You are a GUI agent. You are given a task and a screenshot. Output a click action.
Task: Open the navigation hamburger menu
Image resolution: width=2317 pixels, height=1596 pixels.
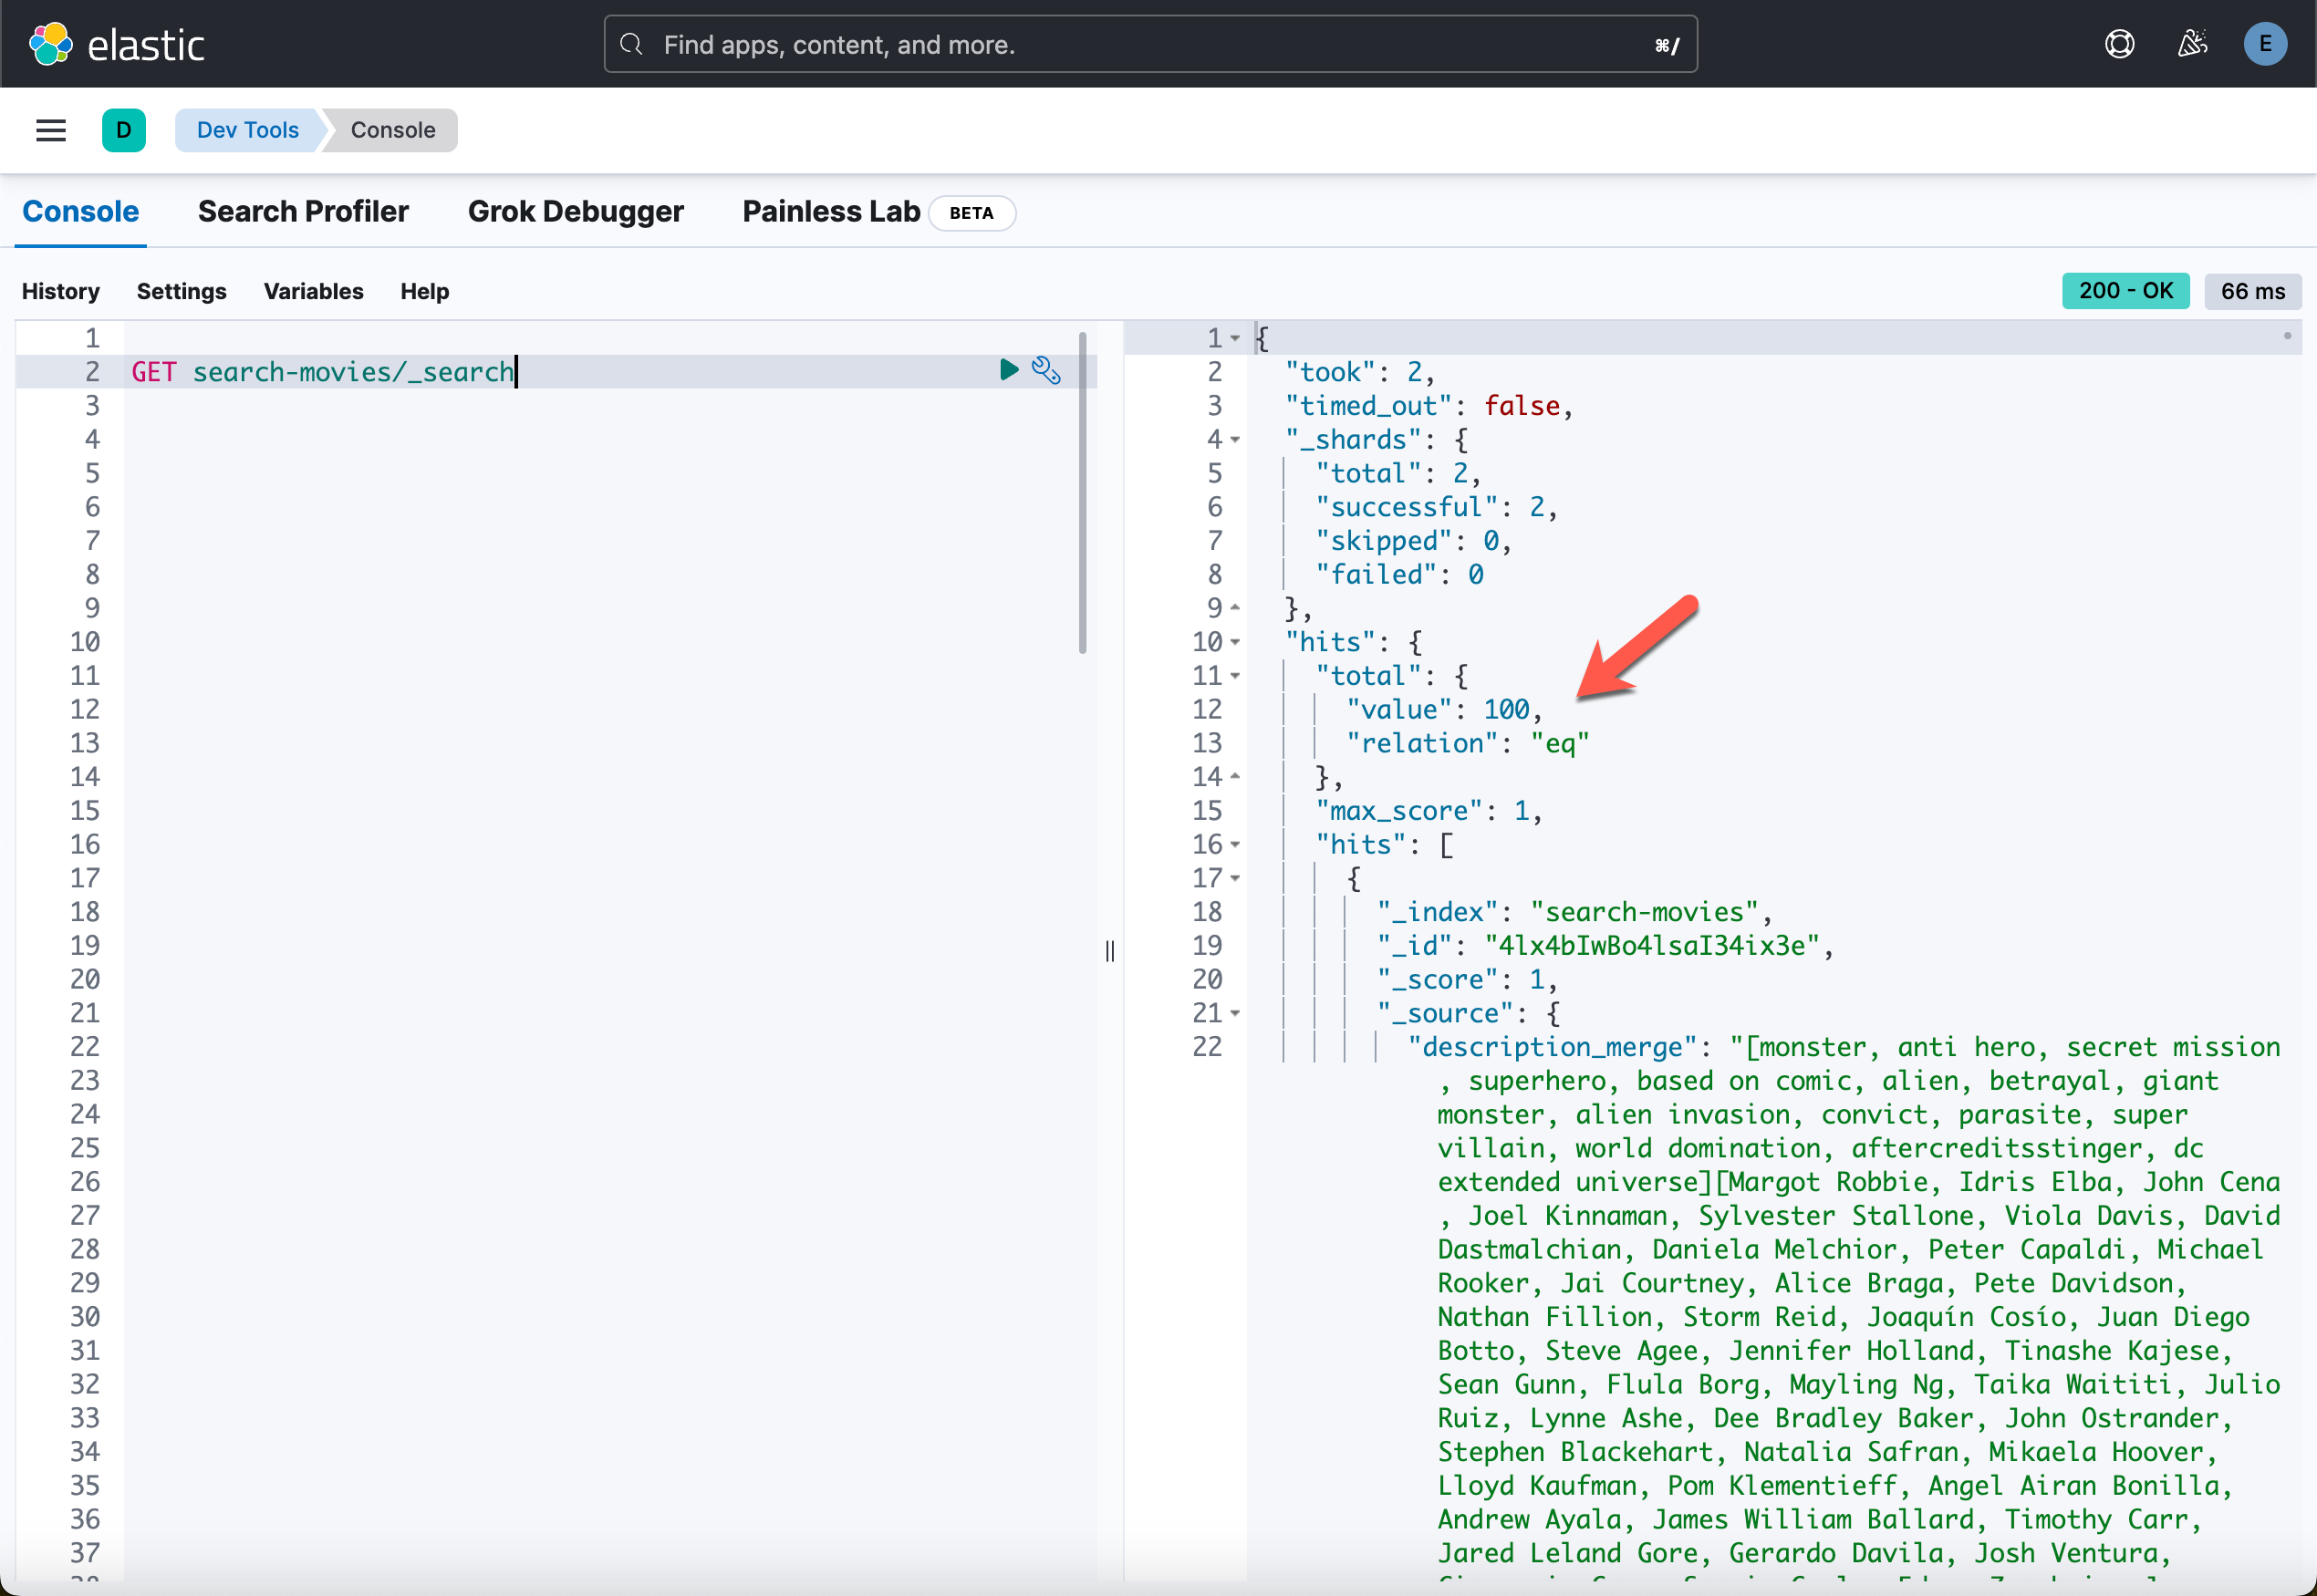click(50, 130)
